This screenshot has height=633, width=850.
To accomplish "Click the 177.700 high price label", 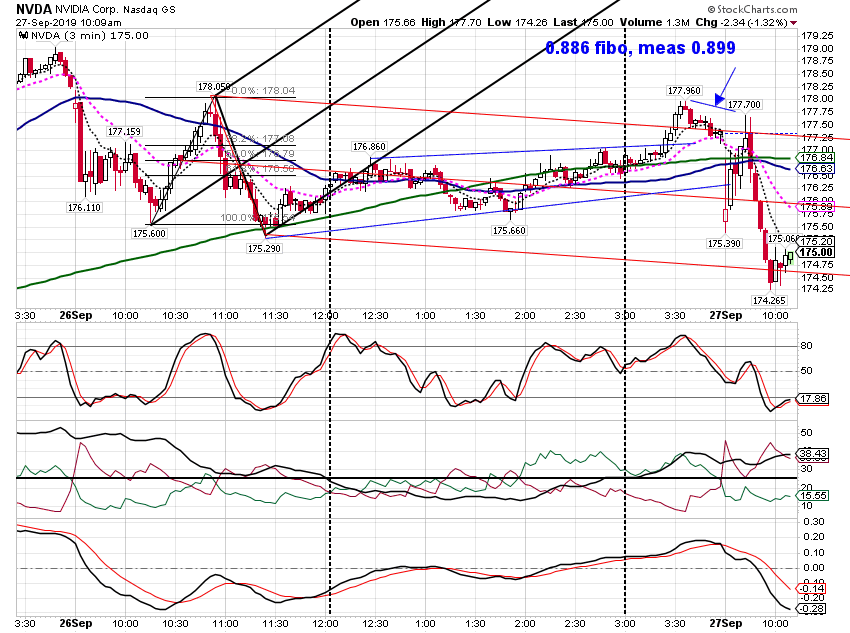I will pos(744,105).
